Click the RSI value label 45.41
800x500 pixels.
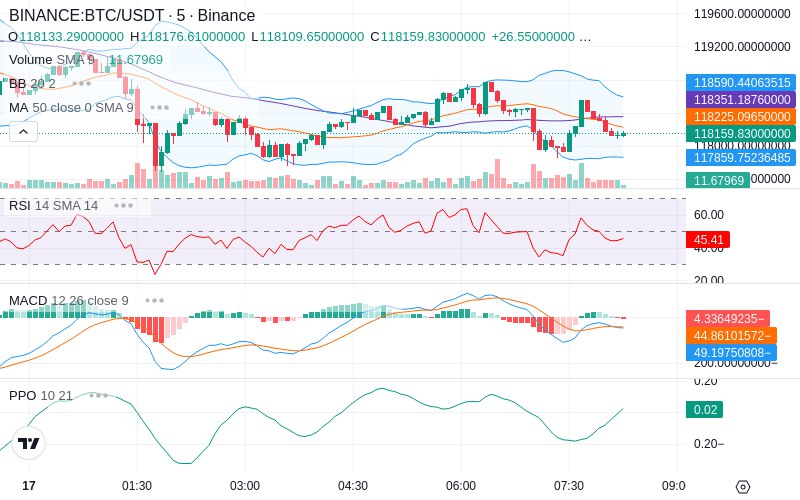tap(708, 239)
